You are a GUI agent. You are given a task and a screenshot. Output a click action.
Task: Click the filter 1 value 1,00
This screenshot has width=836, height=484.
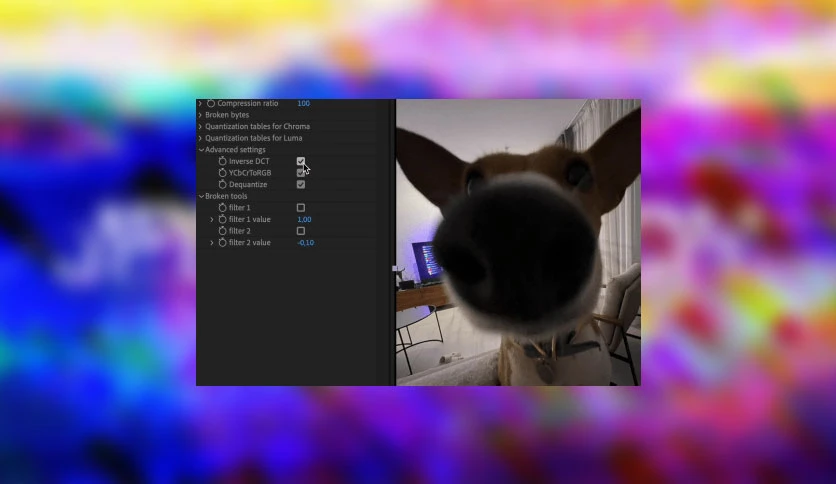[x=304, y=219]
